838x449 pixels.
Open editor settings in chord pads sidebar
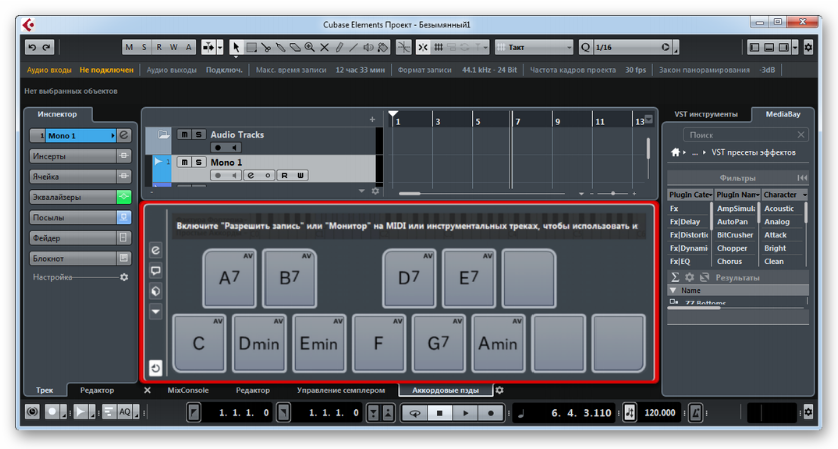click(155, 250)
